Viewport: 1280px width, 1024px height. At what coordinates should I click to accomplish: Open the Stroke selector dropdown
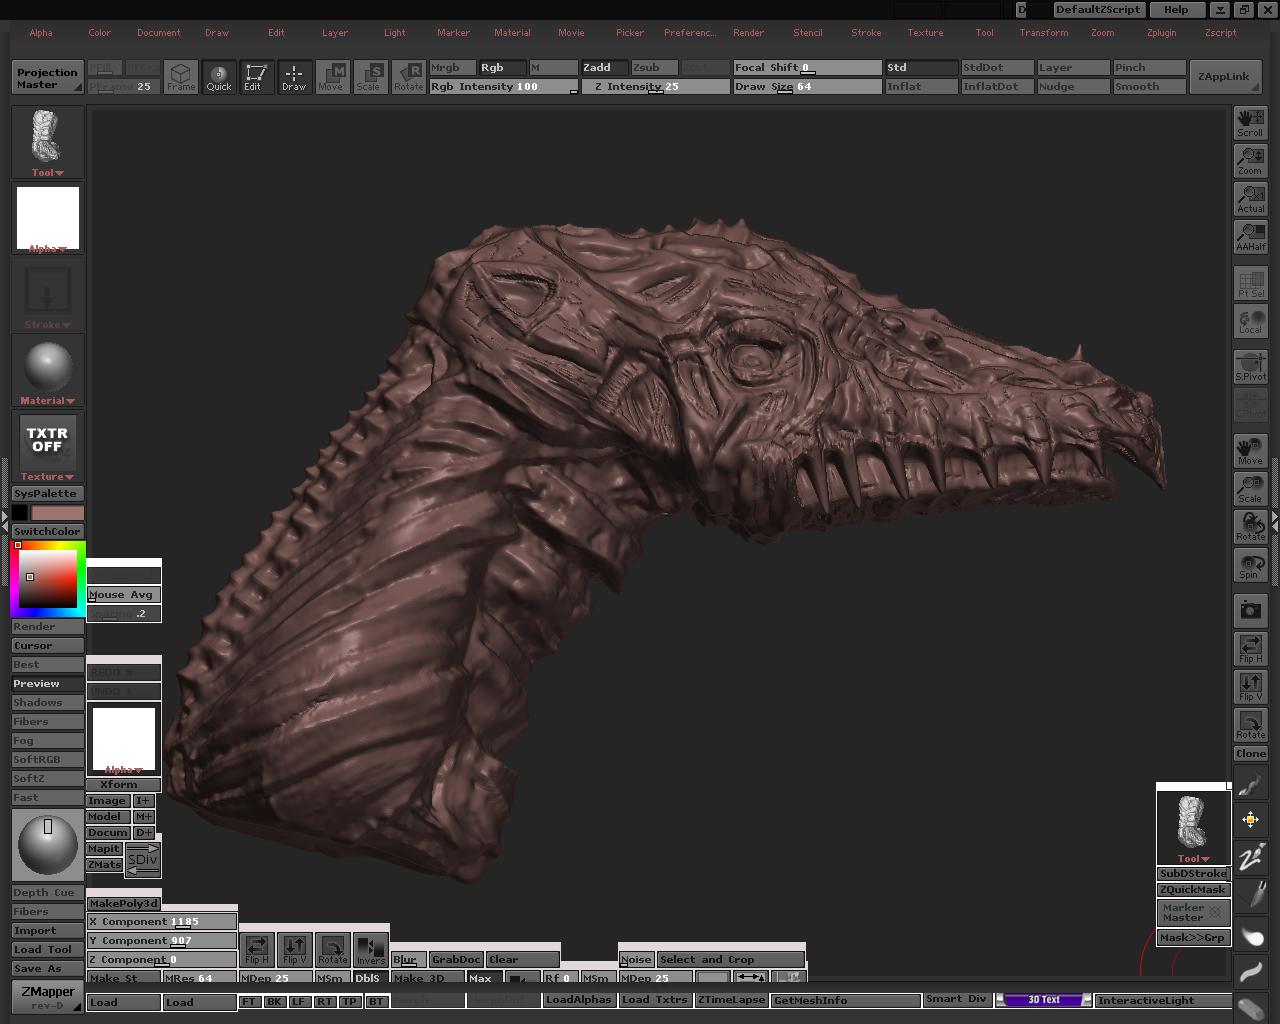pyautogui.click(x=47, y=325)
